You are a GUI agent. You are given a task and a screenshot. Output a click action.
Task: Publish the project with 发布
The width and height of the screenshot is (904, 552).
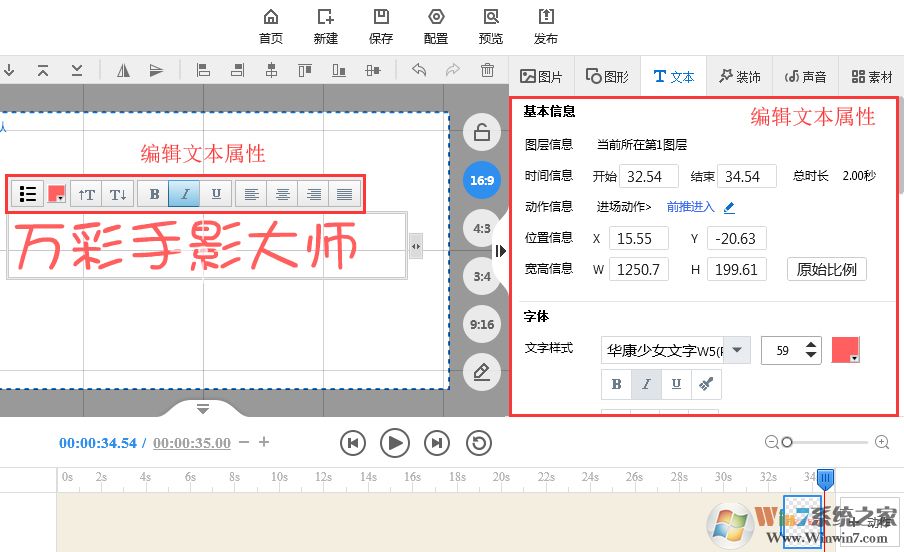pyautogui.click(x=545, y=26)
